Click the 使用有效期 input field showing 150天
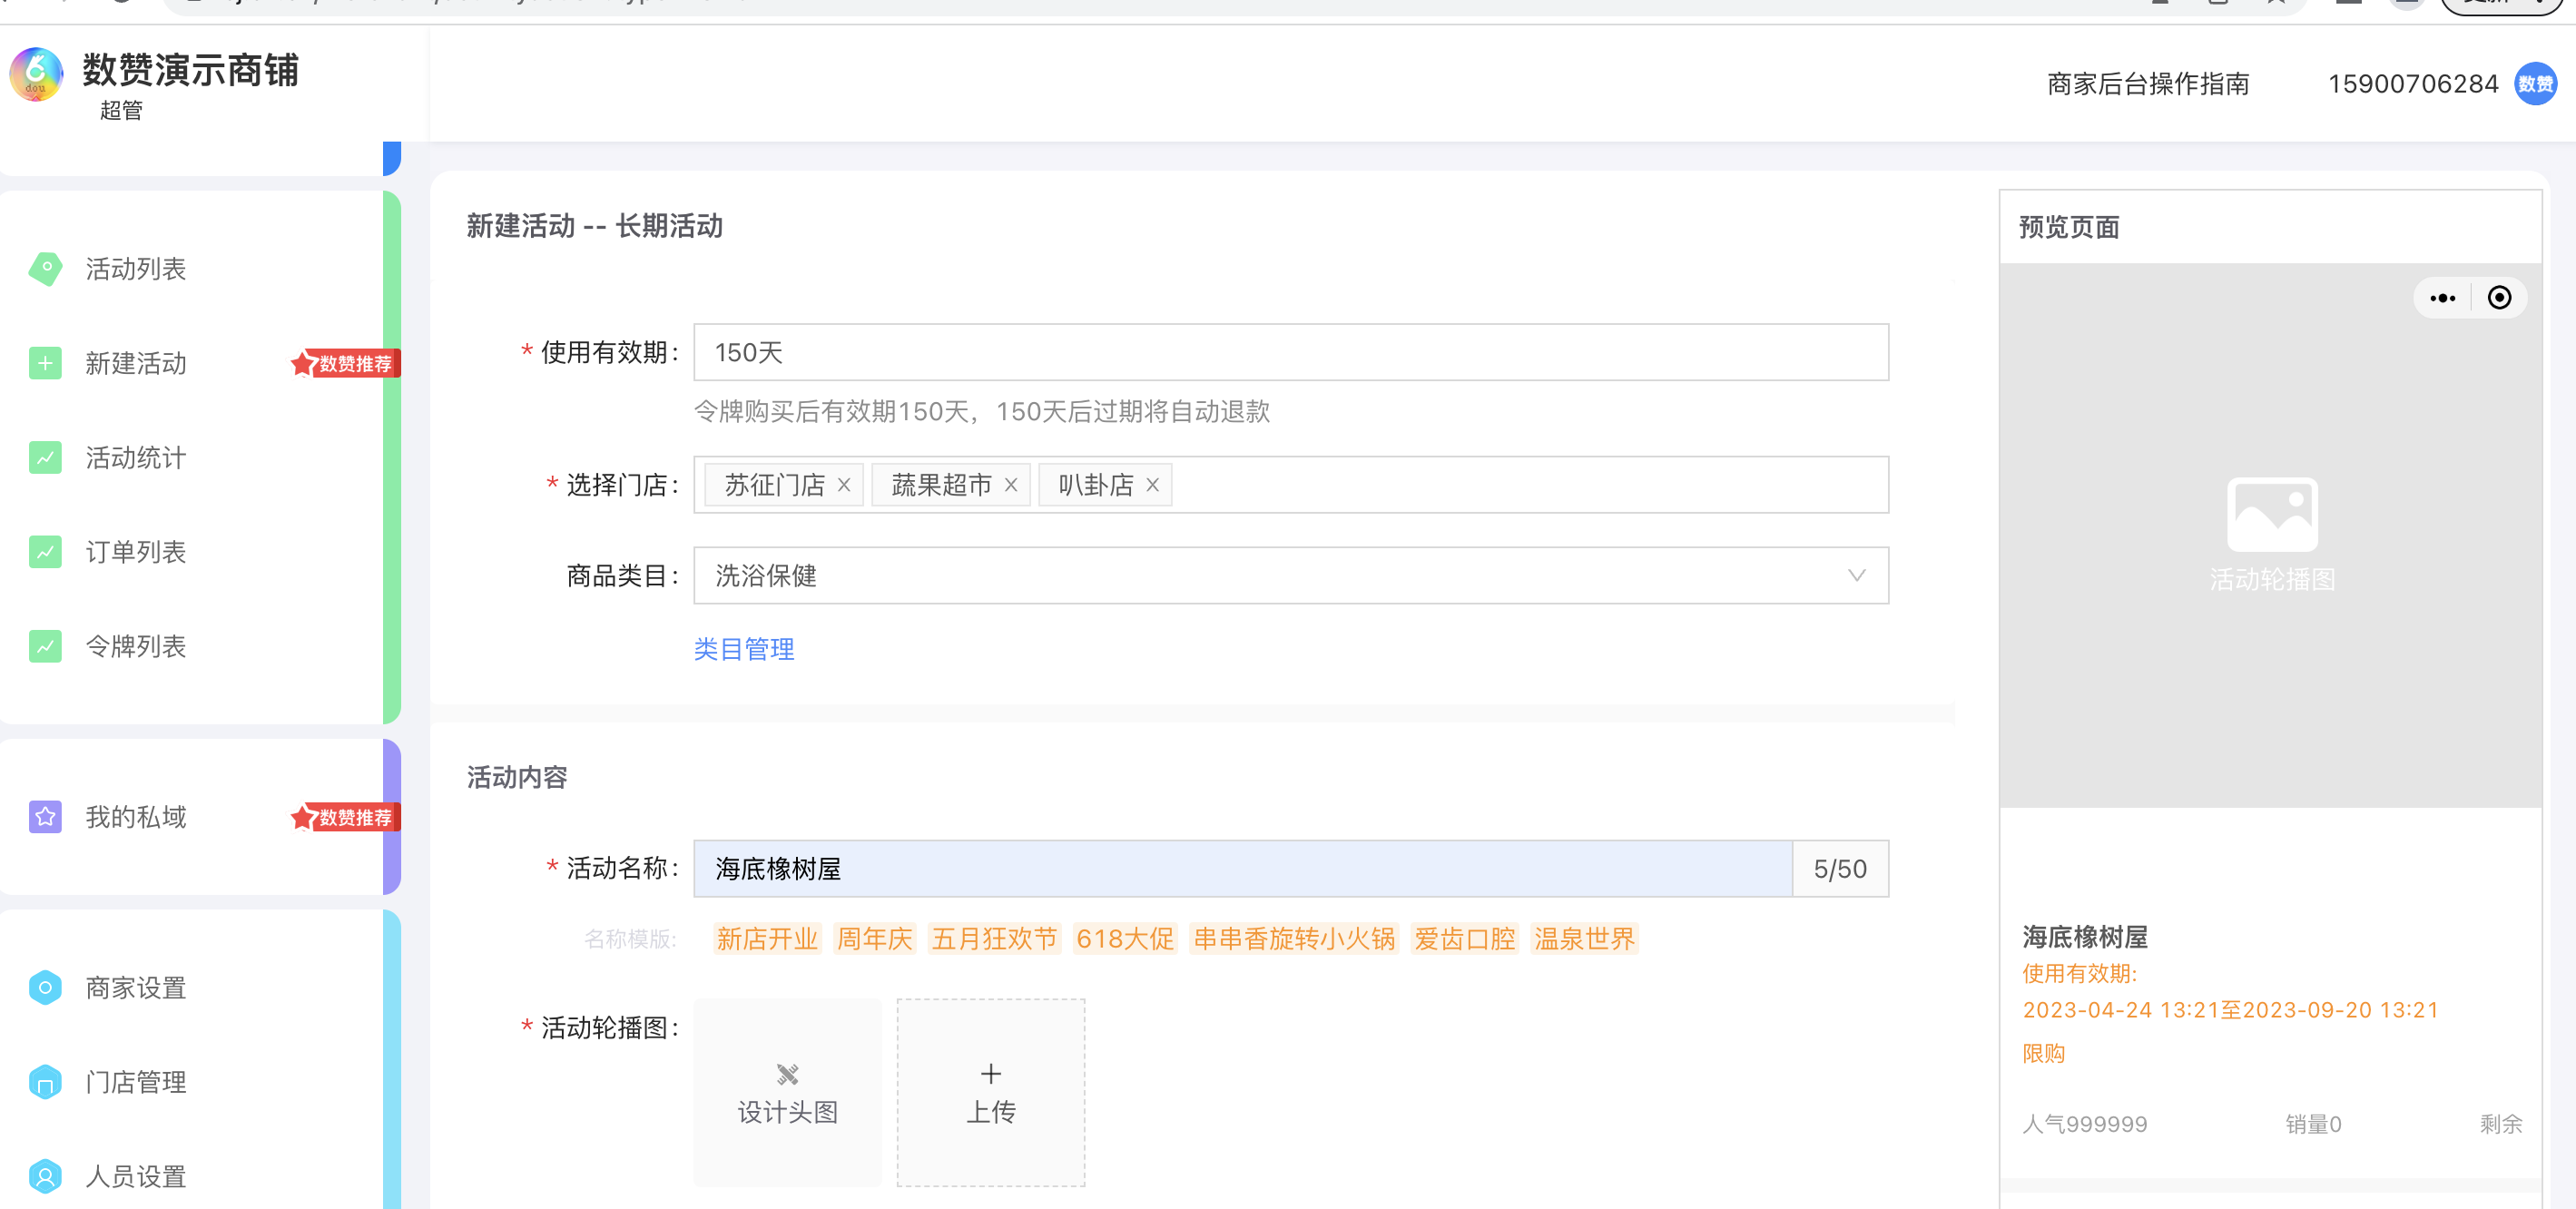 1290,352
